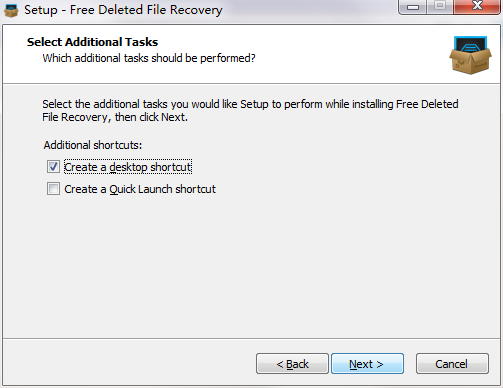Image resolution: width=503 pixels, height=388 pixels.
Task: Uncheck the desktop shortcut checkbox
Action: click(53, 167)
